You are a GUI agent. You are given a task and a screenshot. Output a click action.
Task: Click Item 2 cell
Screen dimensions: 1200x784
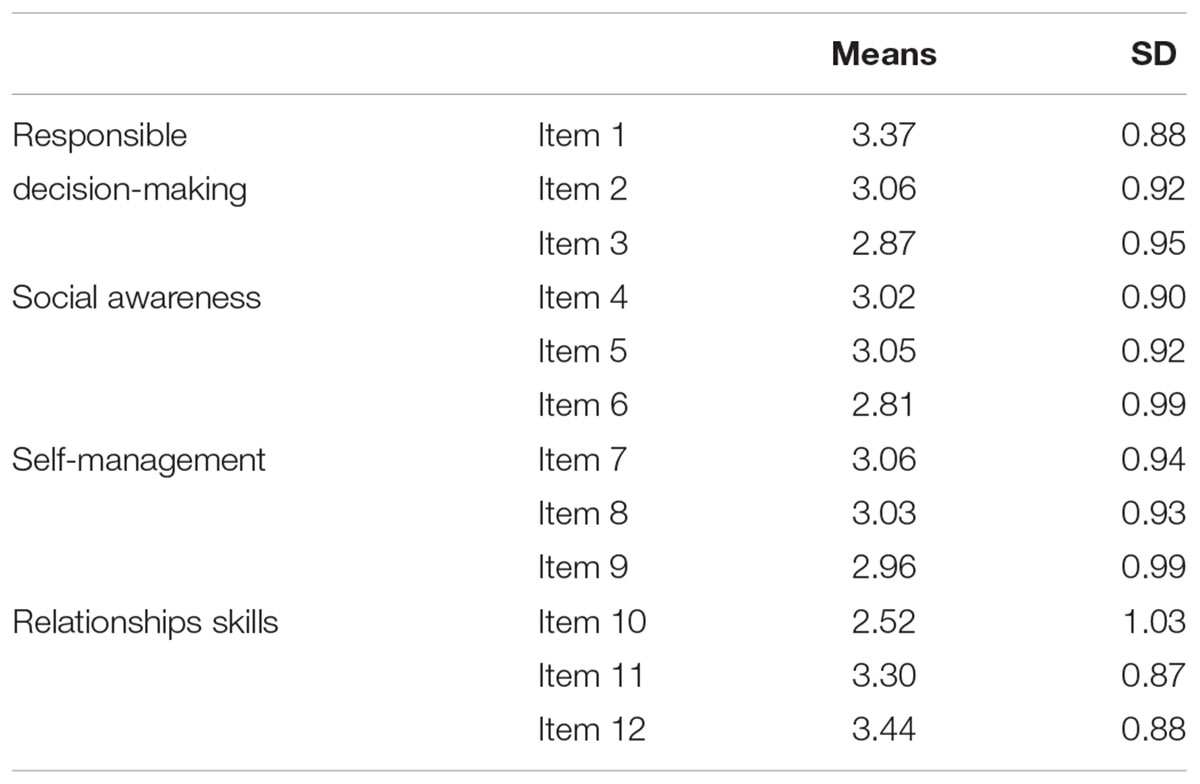(x=582, y=190)
